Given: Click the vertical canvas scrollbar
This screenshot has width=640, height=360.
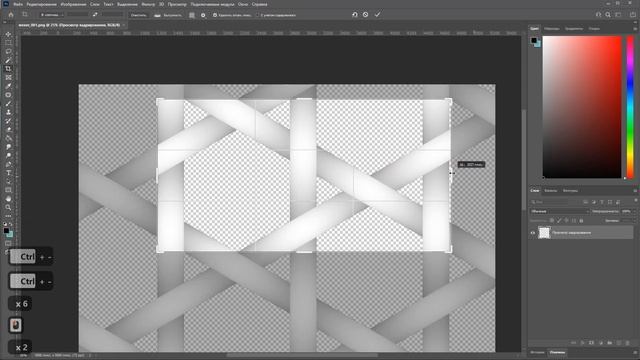Looking at the screenshot, I should click(x=524, y=159).
